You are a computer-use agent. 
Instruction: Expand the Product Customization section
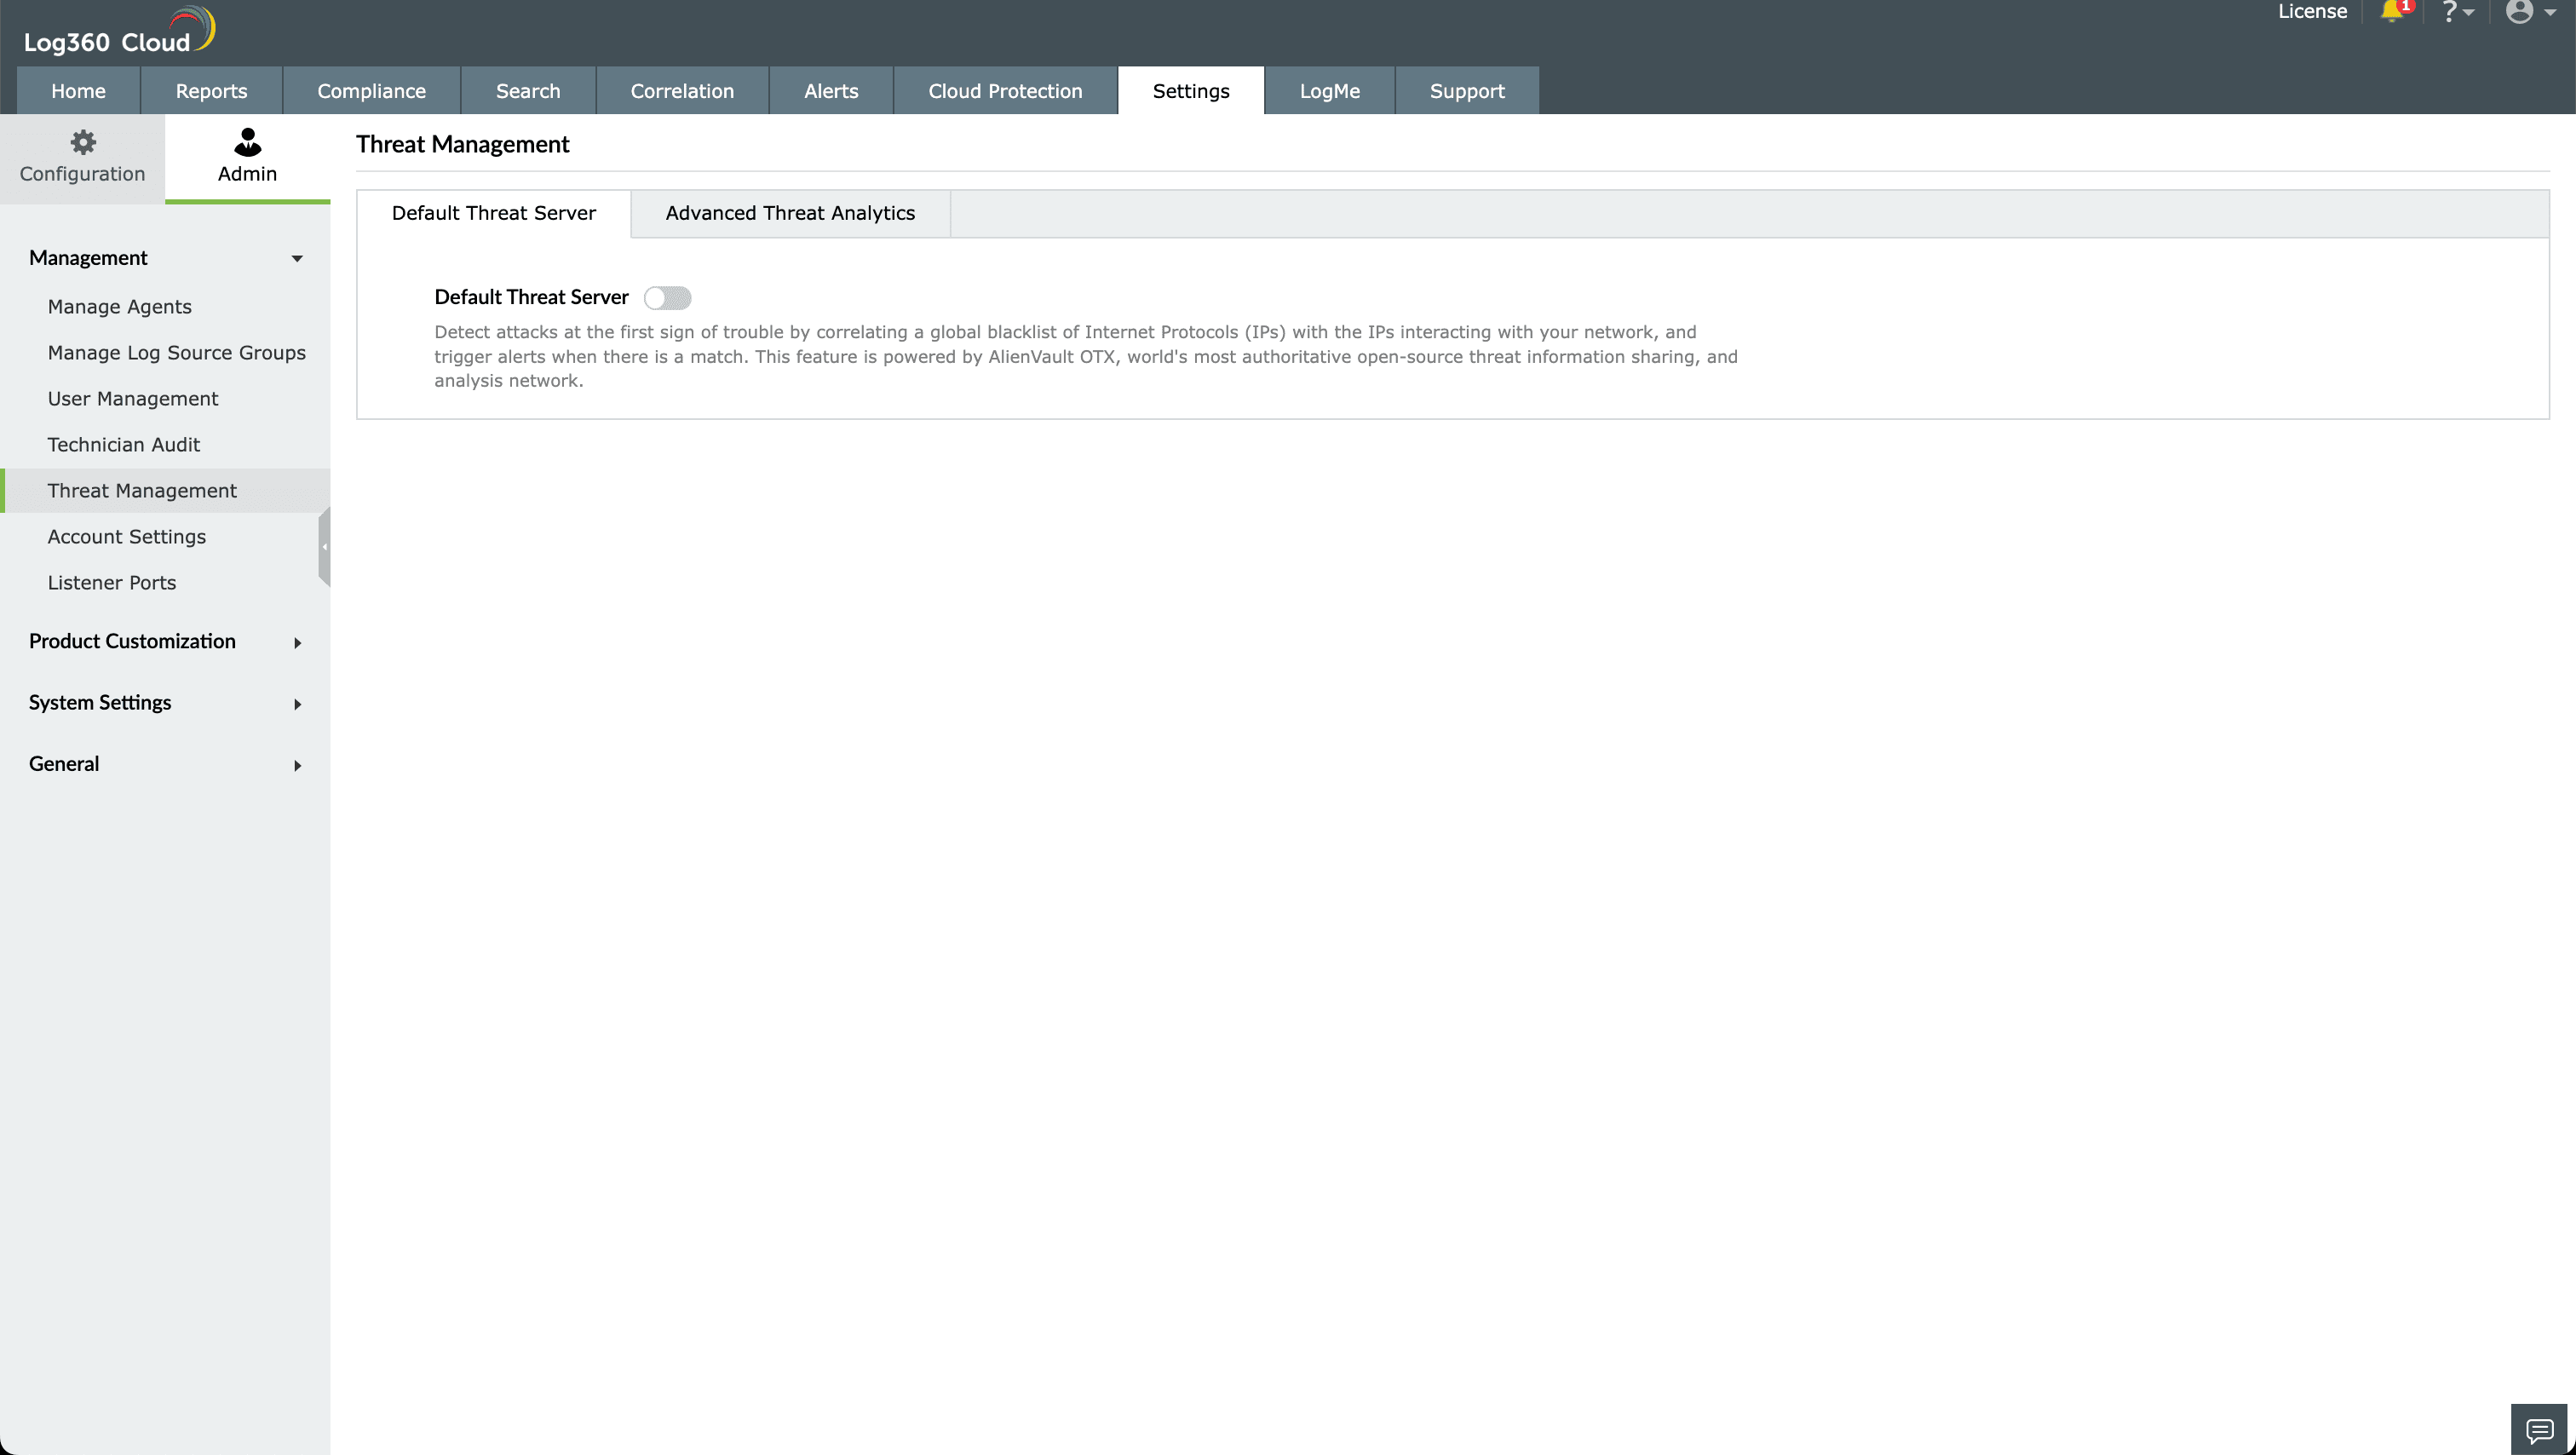(x=297, y=643)
